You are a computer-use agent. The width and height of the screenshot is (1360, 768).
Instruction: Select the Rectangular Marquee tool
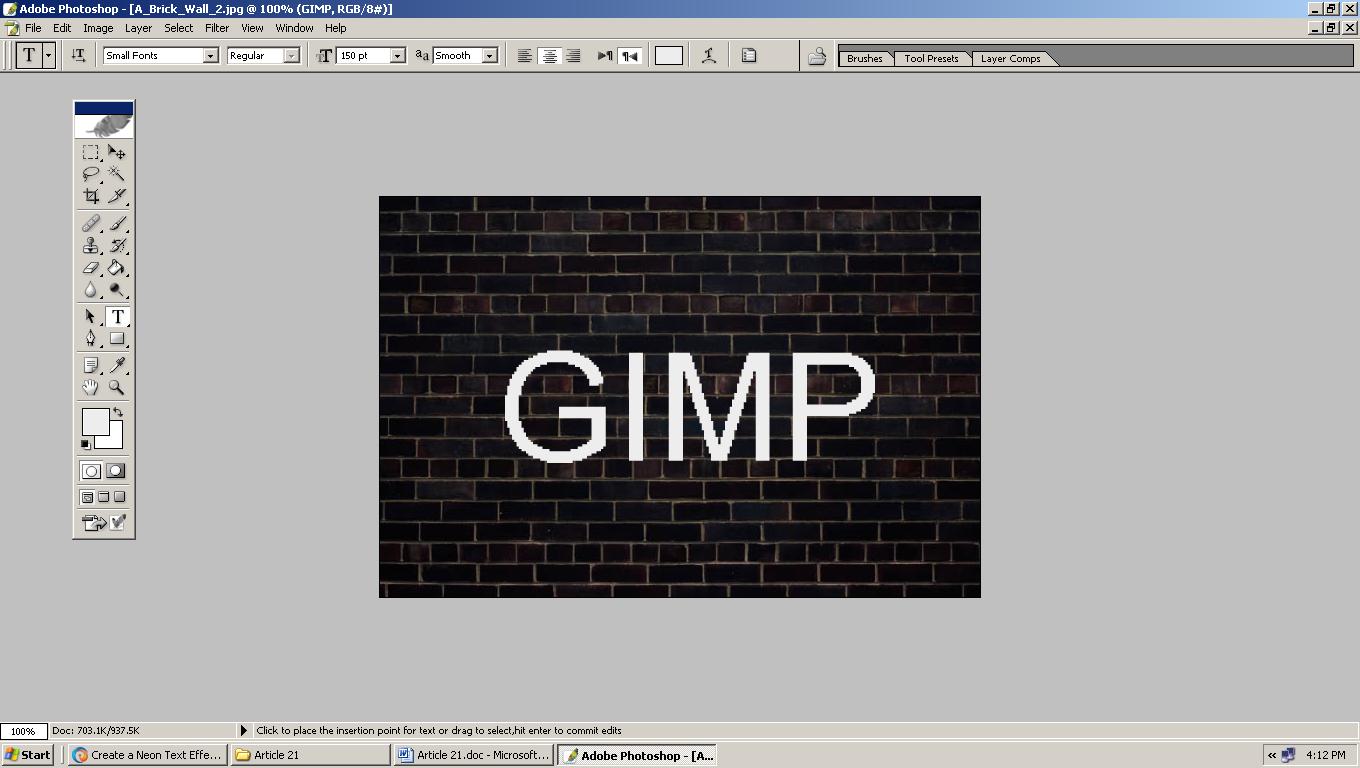[91, 152]
